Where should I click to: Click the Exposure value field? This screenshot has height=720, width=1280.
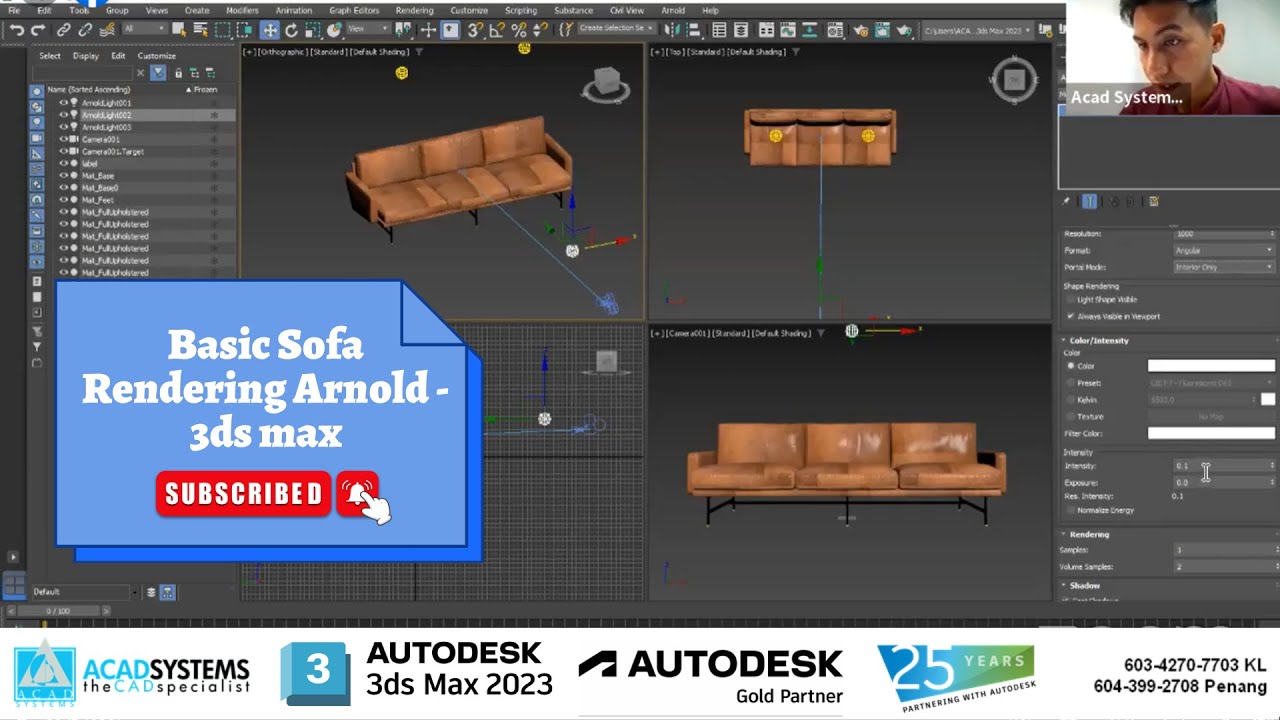[x=1222, y=482]
